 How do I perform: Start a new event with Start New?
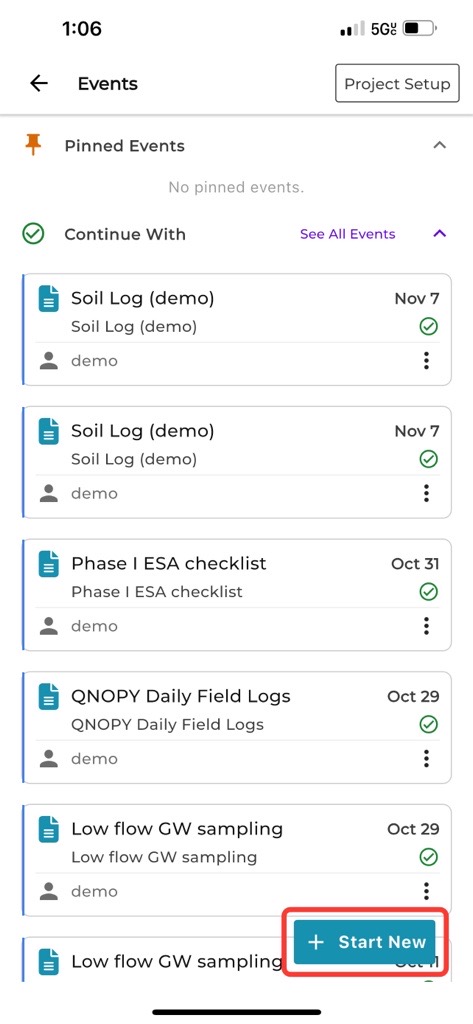pyautogui.click(x=364, y=942)
